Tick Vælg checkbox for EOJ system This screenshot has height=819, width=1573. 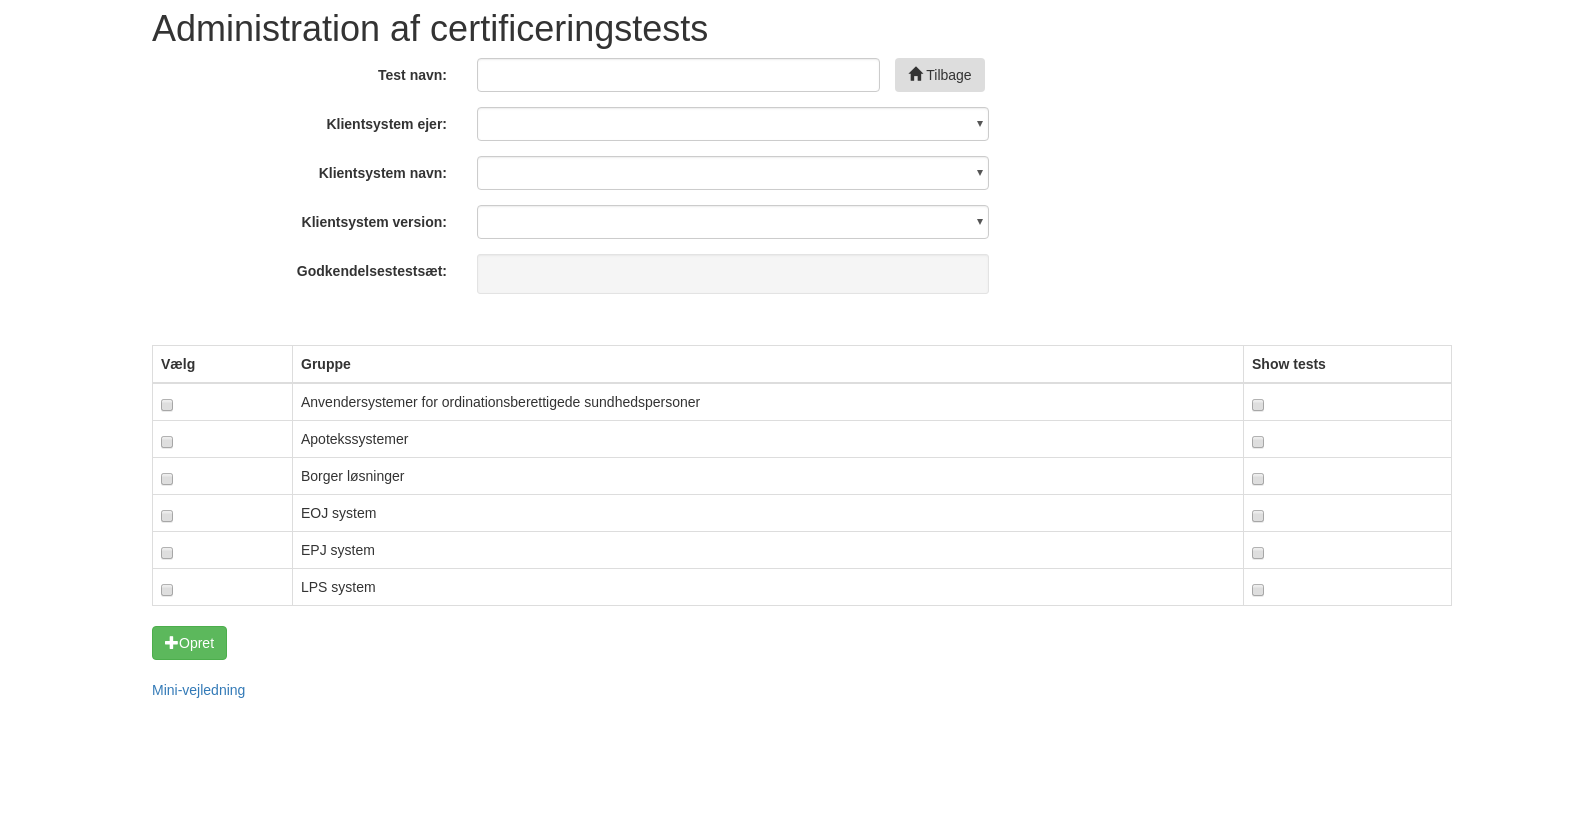[167, 516]
